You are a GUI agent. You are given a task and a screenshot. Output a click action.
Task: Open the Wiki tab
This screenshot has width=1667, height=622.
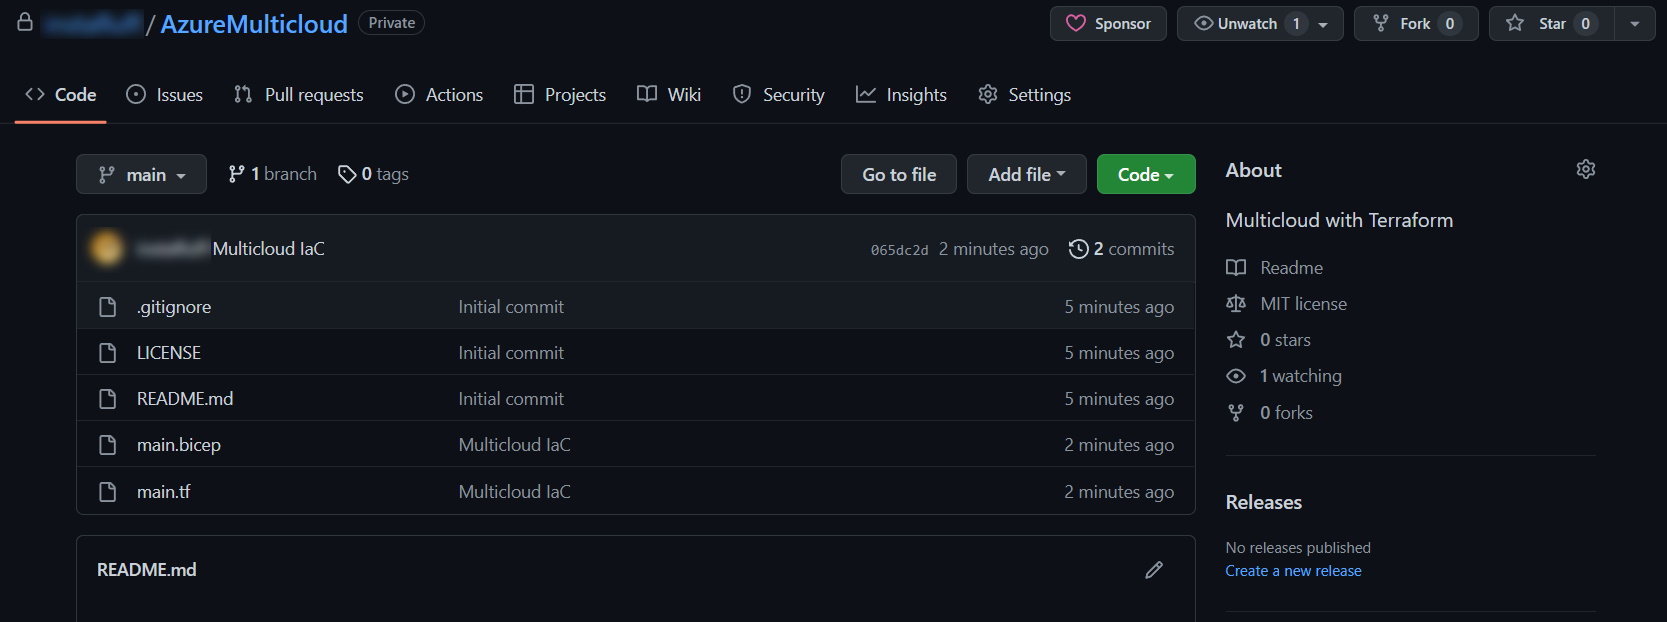669,94
